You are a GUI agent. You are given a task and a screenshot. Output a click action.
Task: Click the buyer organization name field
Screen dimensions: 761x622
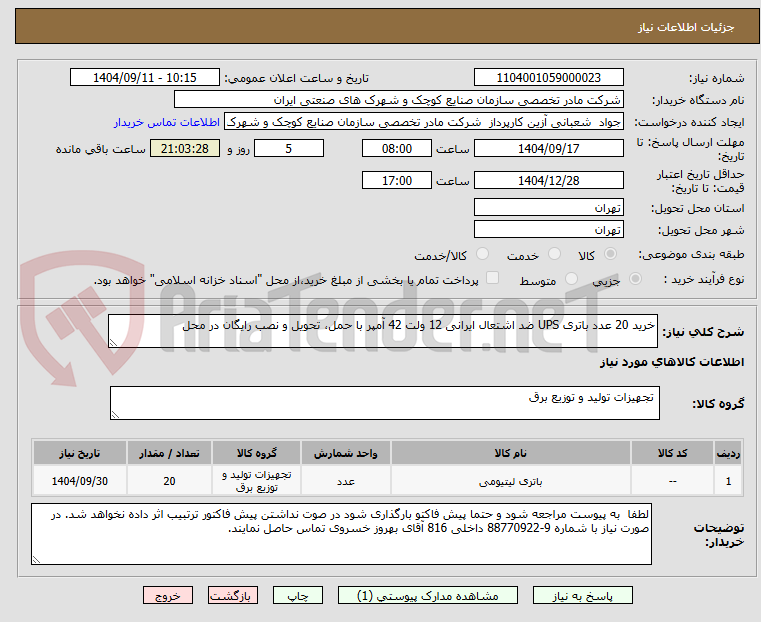398,100
